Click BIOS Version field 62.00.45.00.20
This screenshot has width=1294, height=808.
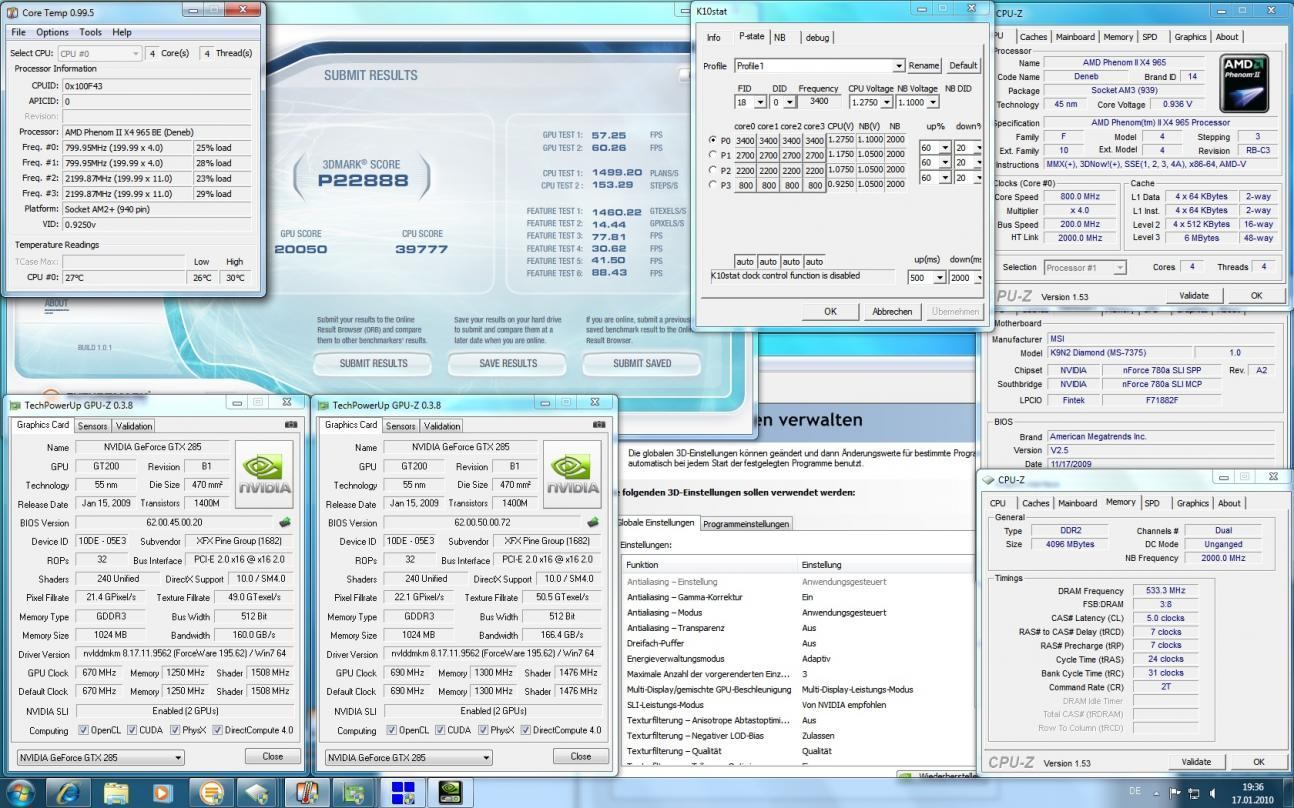pyautogui.click(x=174, y=523)
